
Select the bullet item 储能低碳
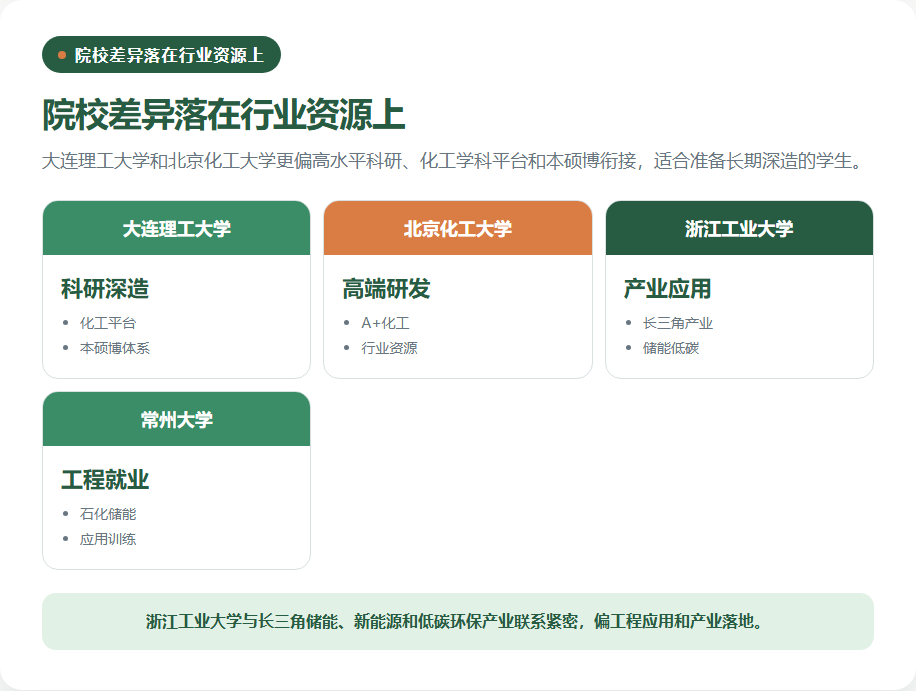[671, 348]
